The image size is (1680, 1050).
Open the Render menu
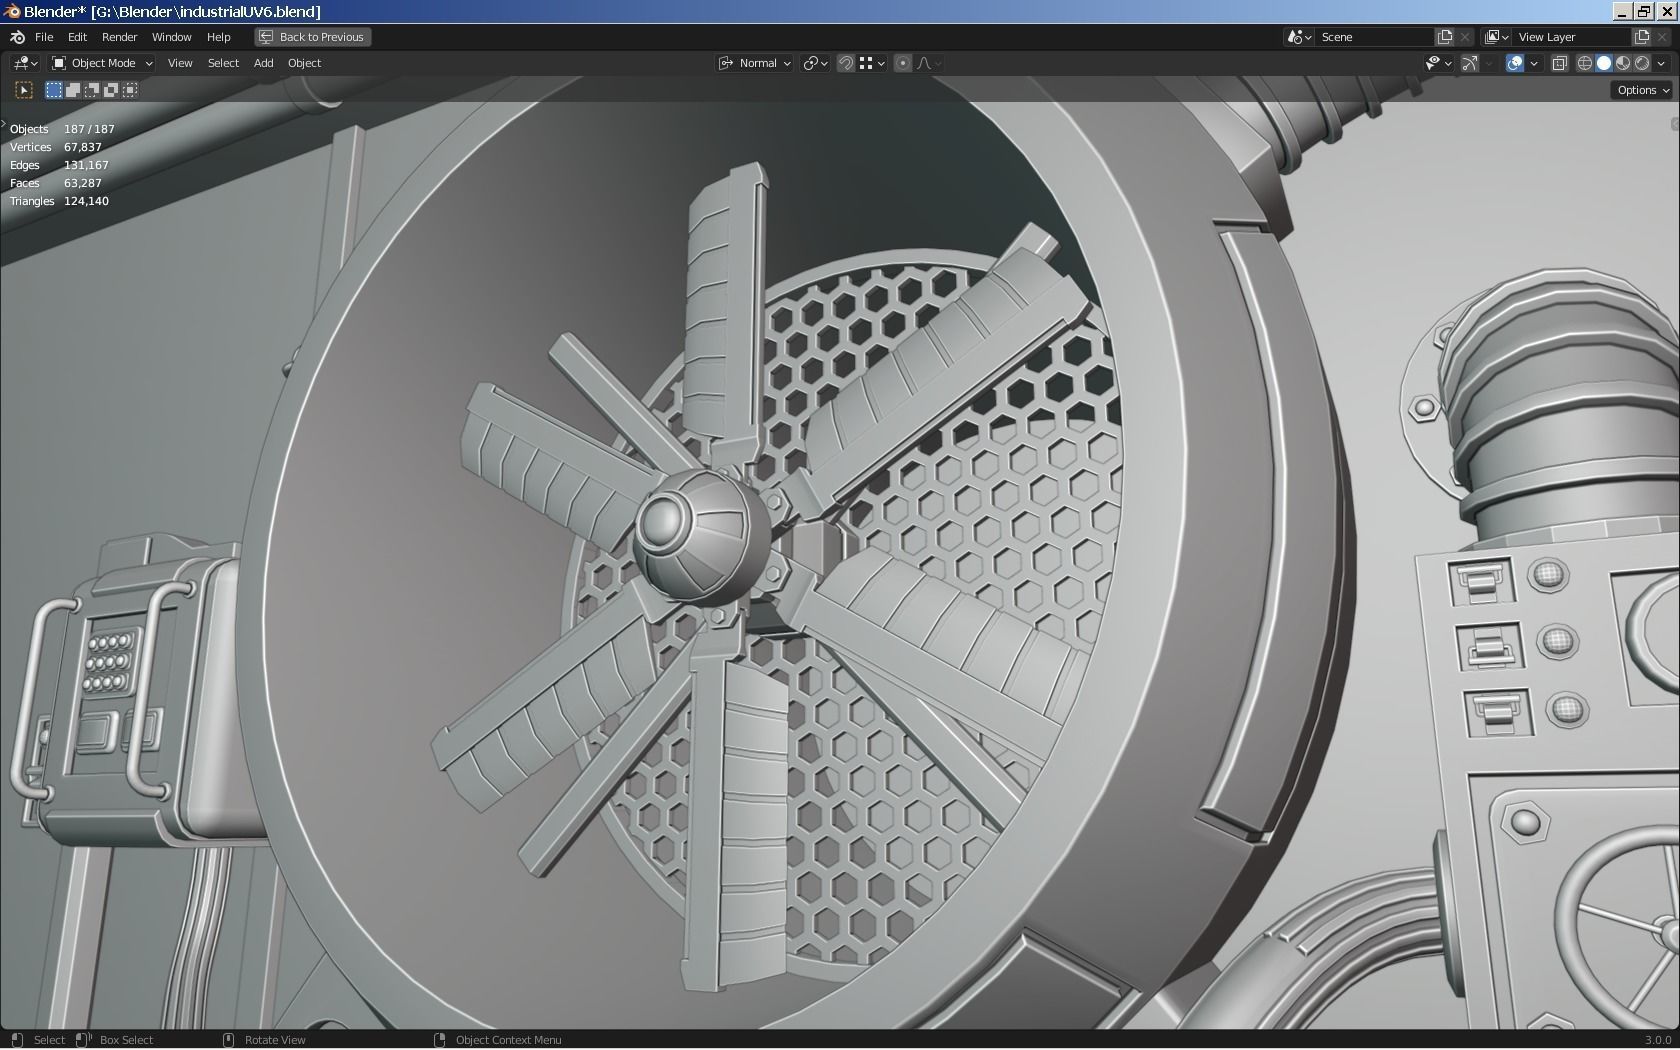(x=119, y=37)
